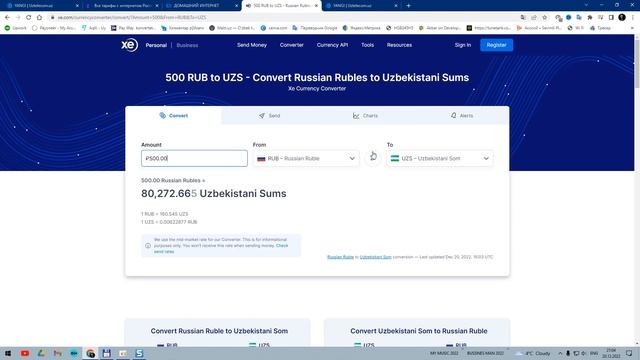Swap the From and To currencies
The width and height of the screenshot is (640, 360).
[x=373, y=157]
